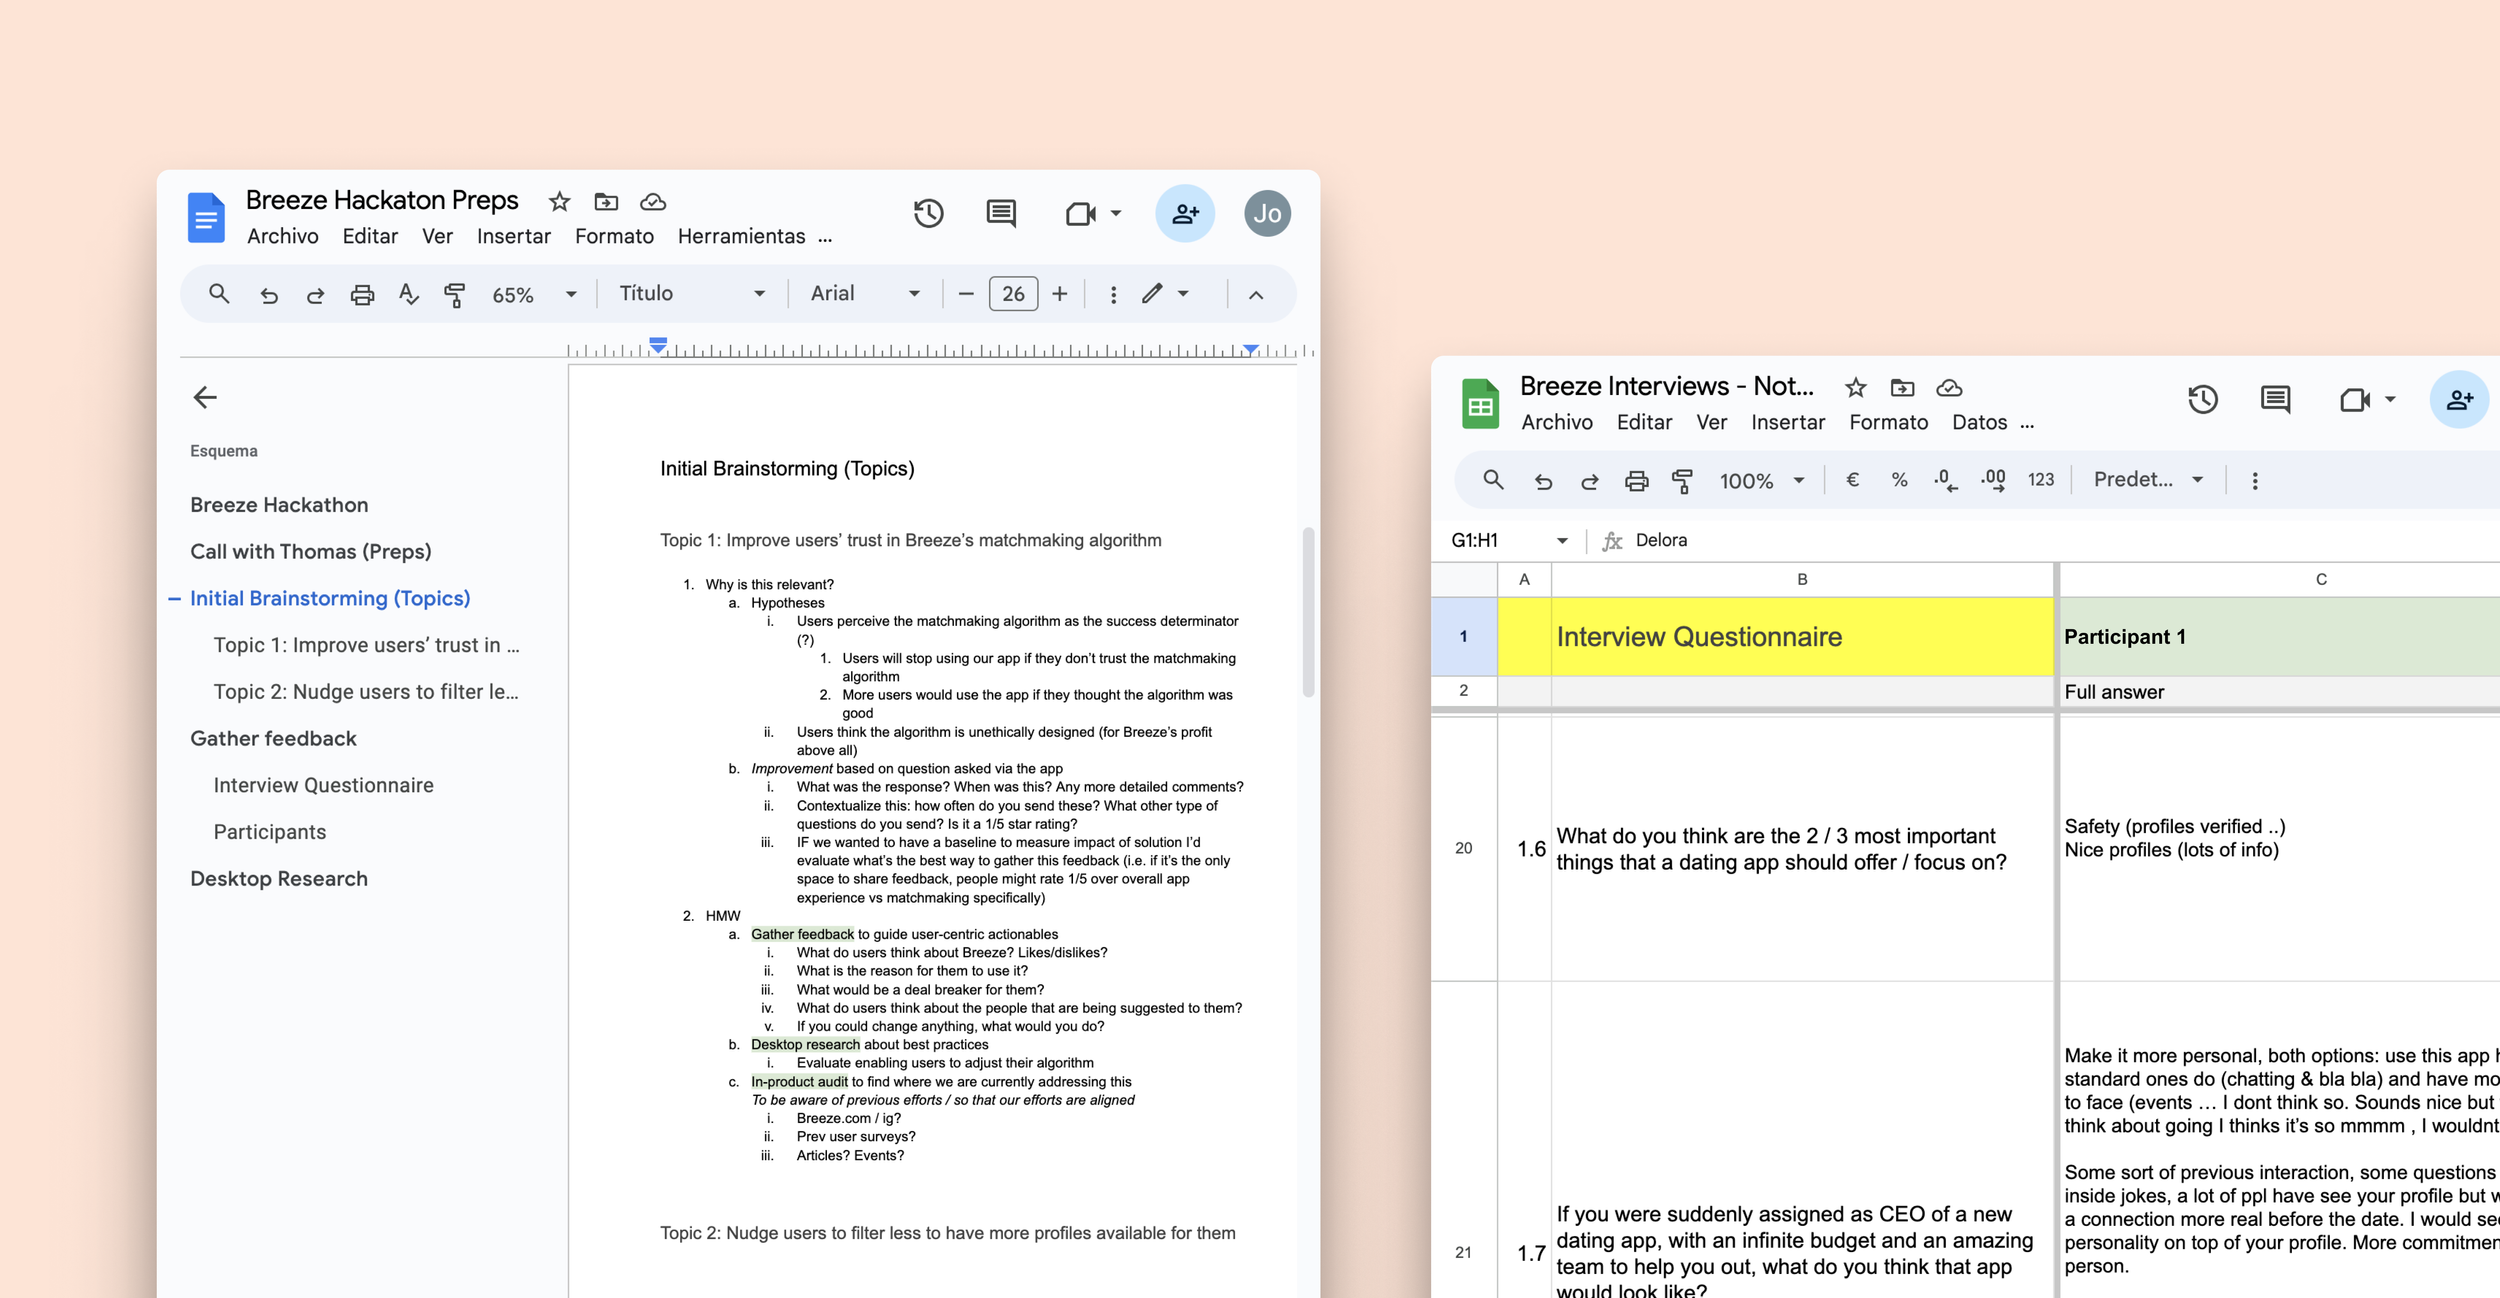Star the Breeze Hackaton Preps document
Screen dimensions: 2500x1298
pos(559,202)
